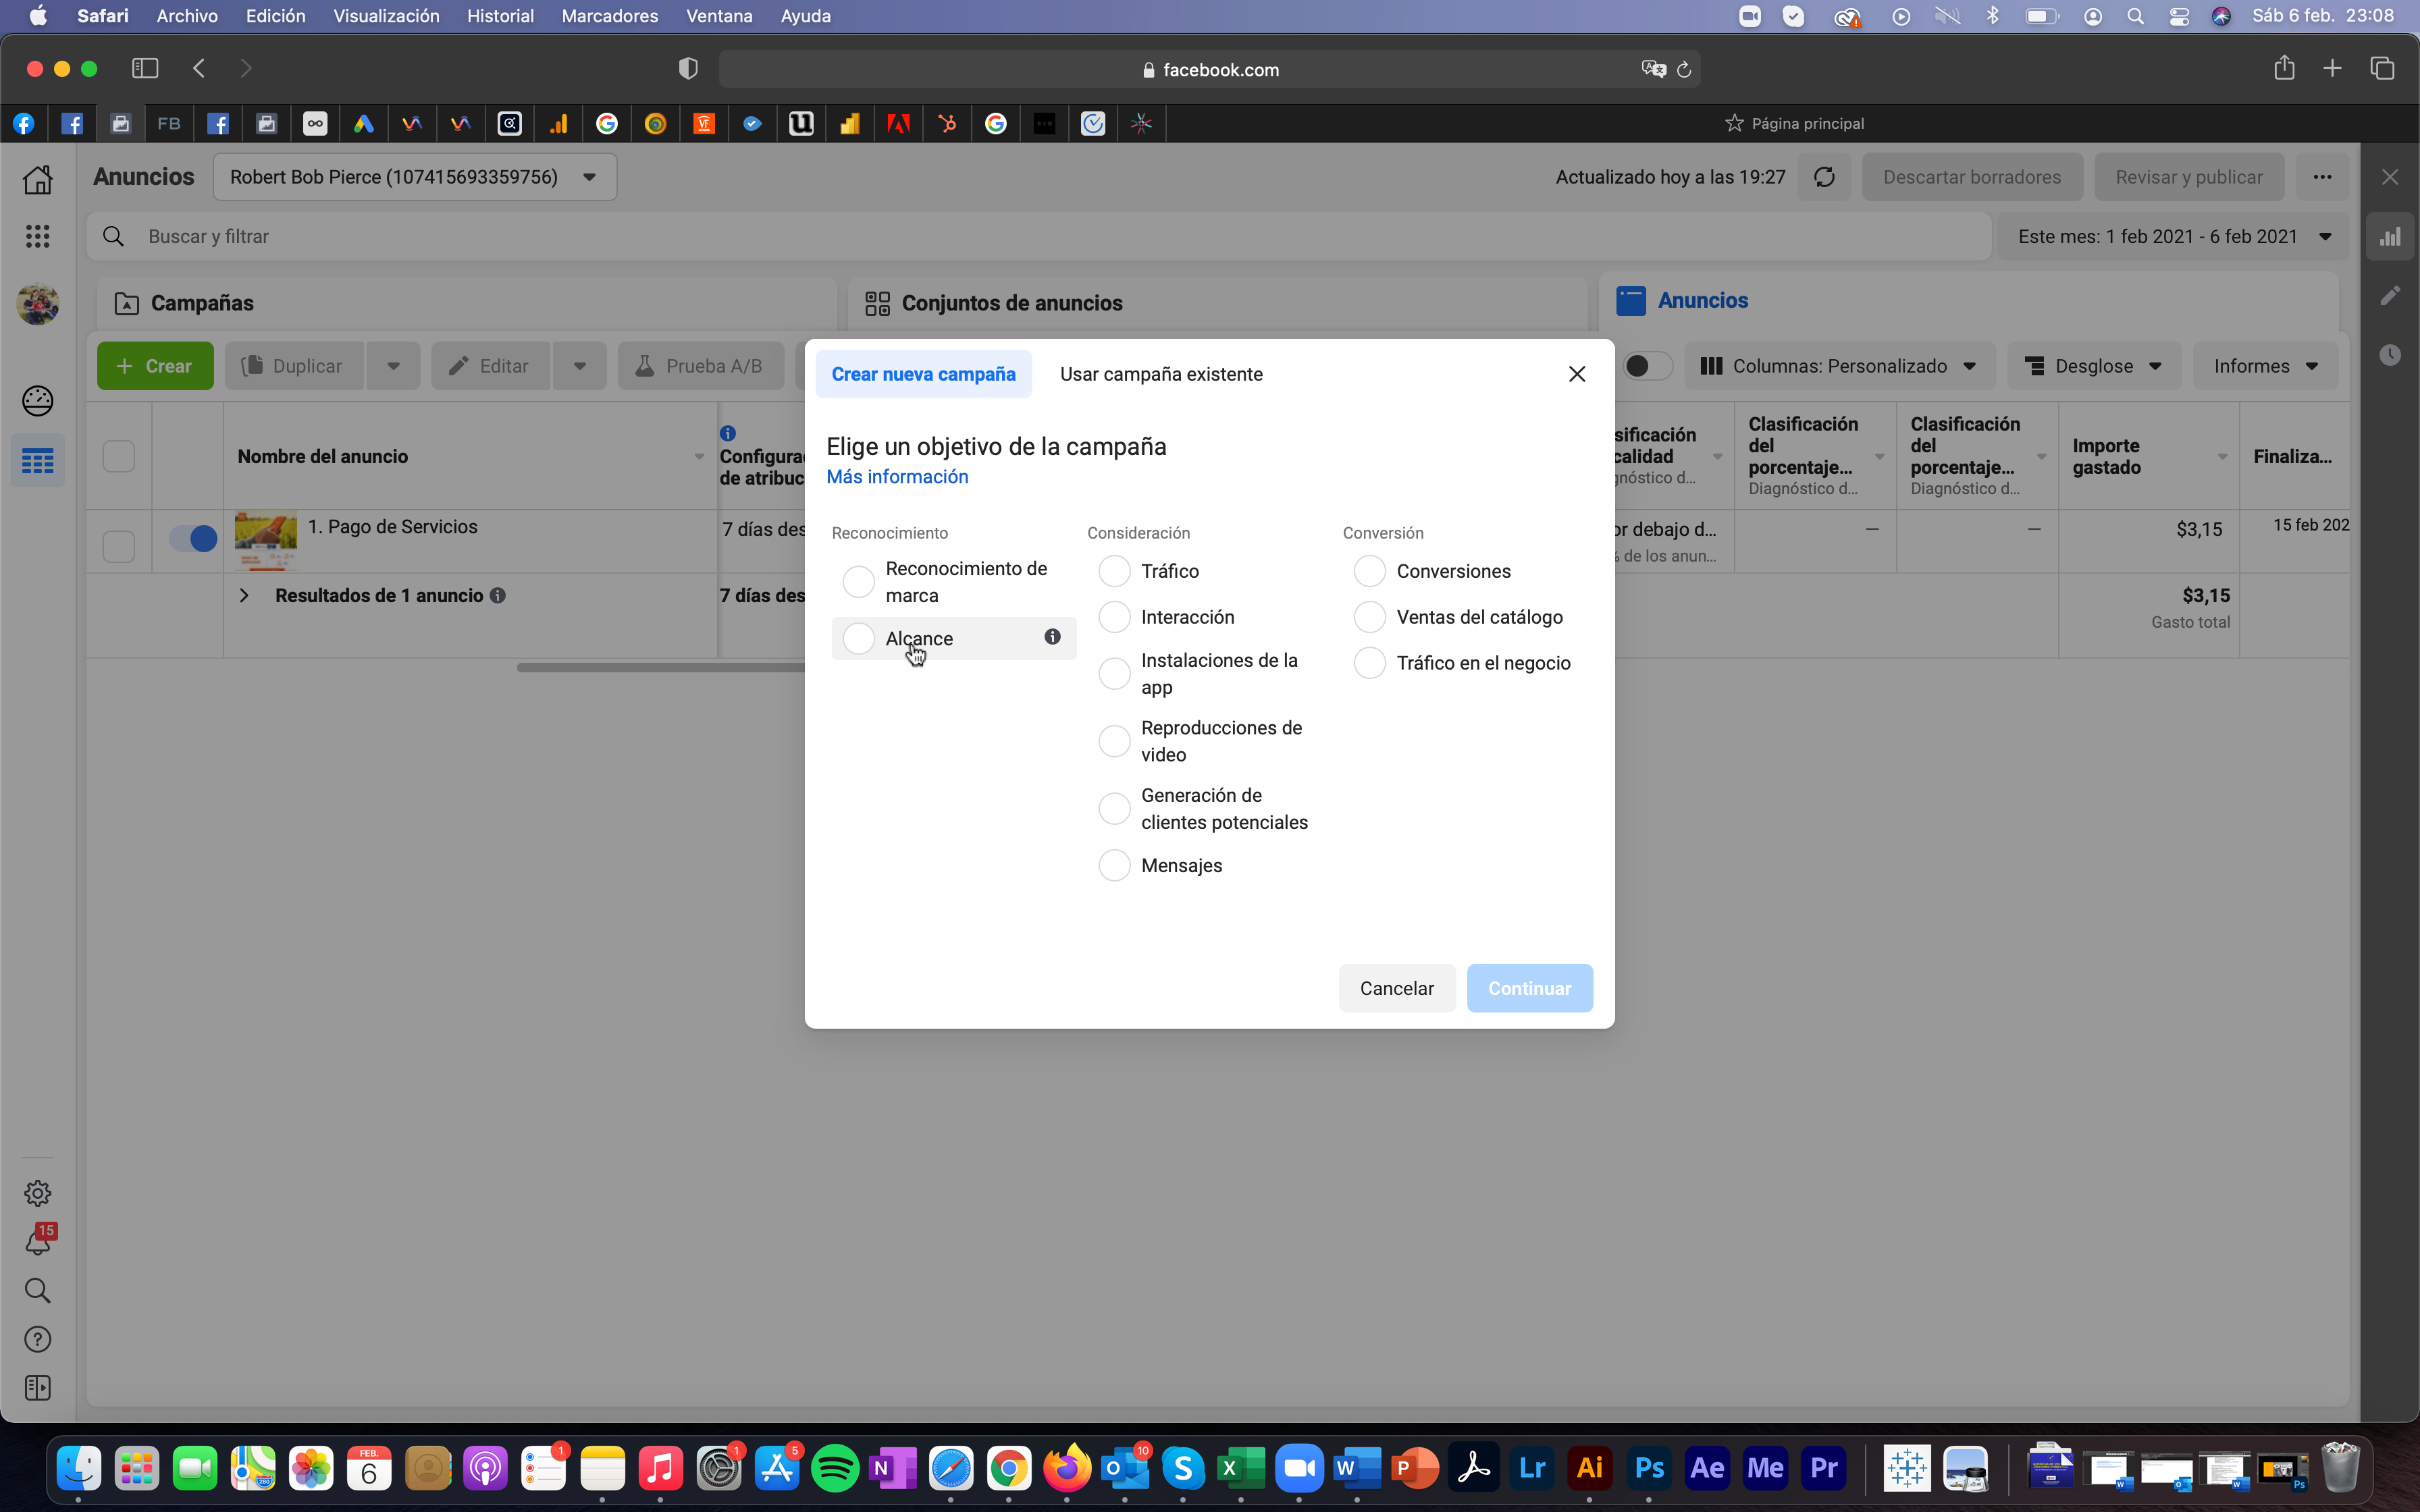Click the edit pencil in right panel
This screenshot has width=2420, height=1512.
[2390, 296]
